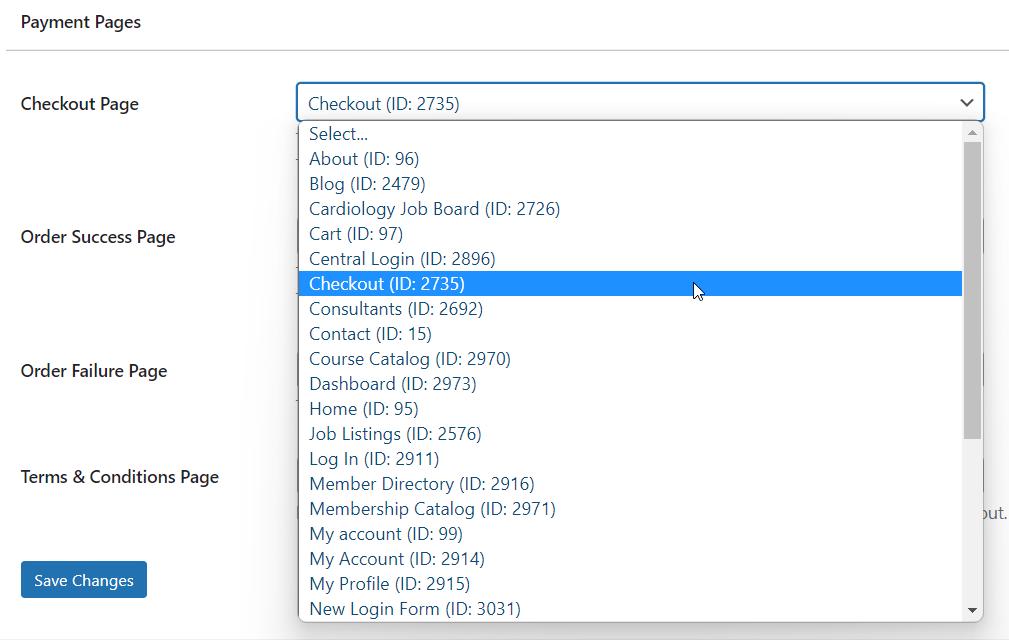This screenshot has width=1009, height=640.
Task: Choose Course Catalog (ID: 2970)
Action: point(630,359)
